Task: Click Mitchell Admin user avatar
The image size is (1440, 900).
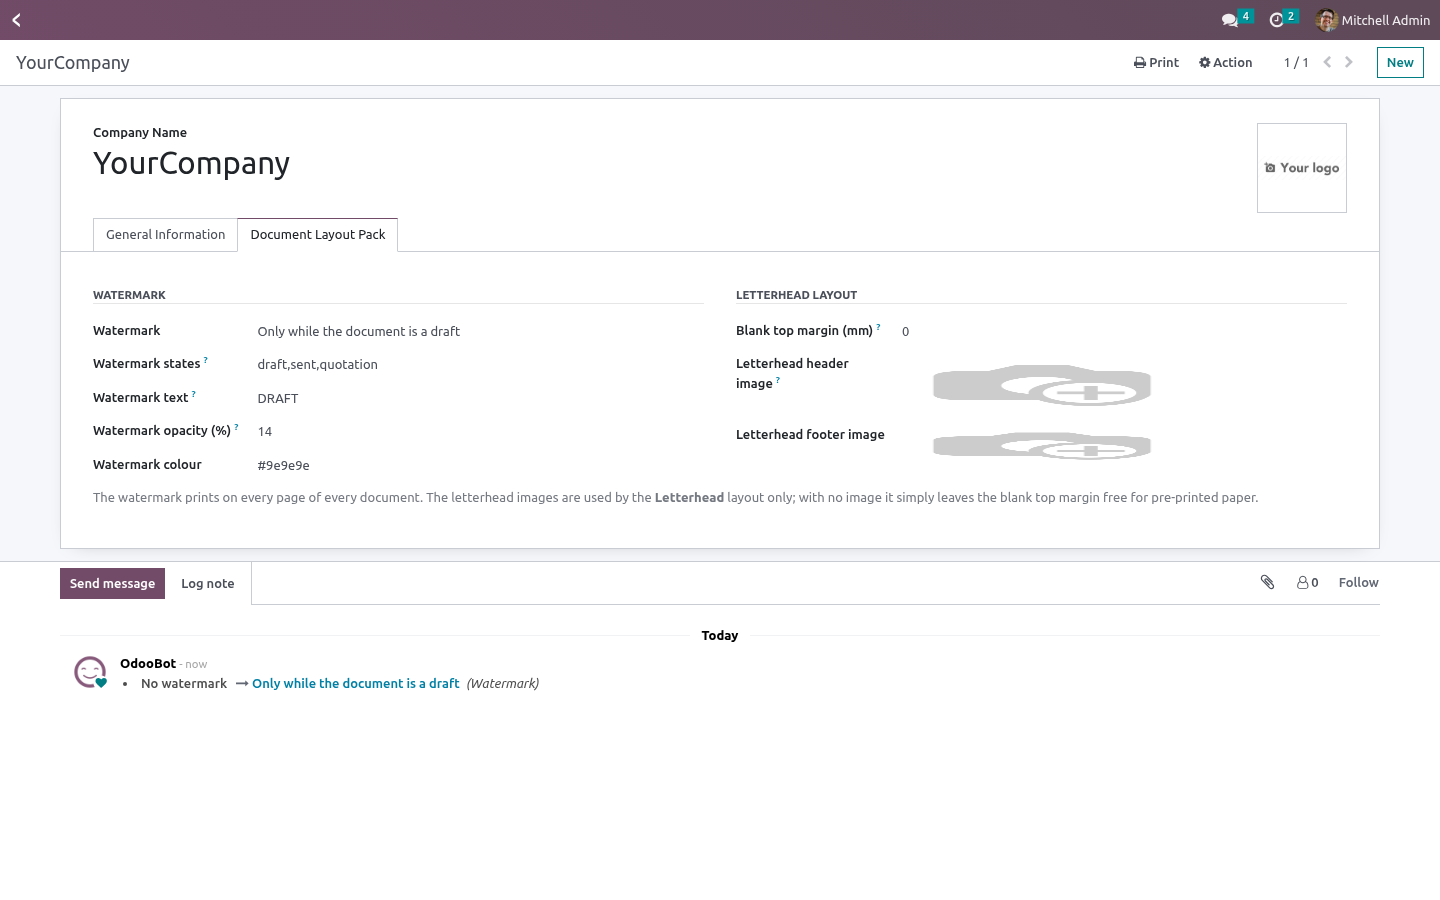Action: 1327,20
